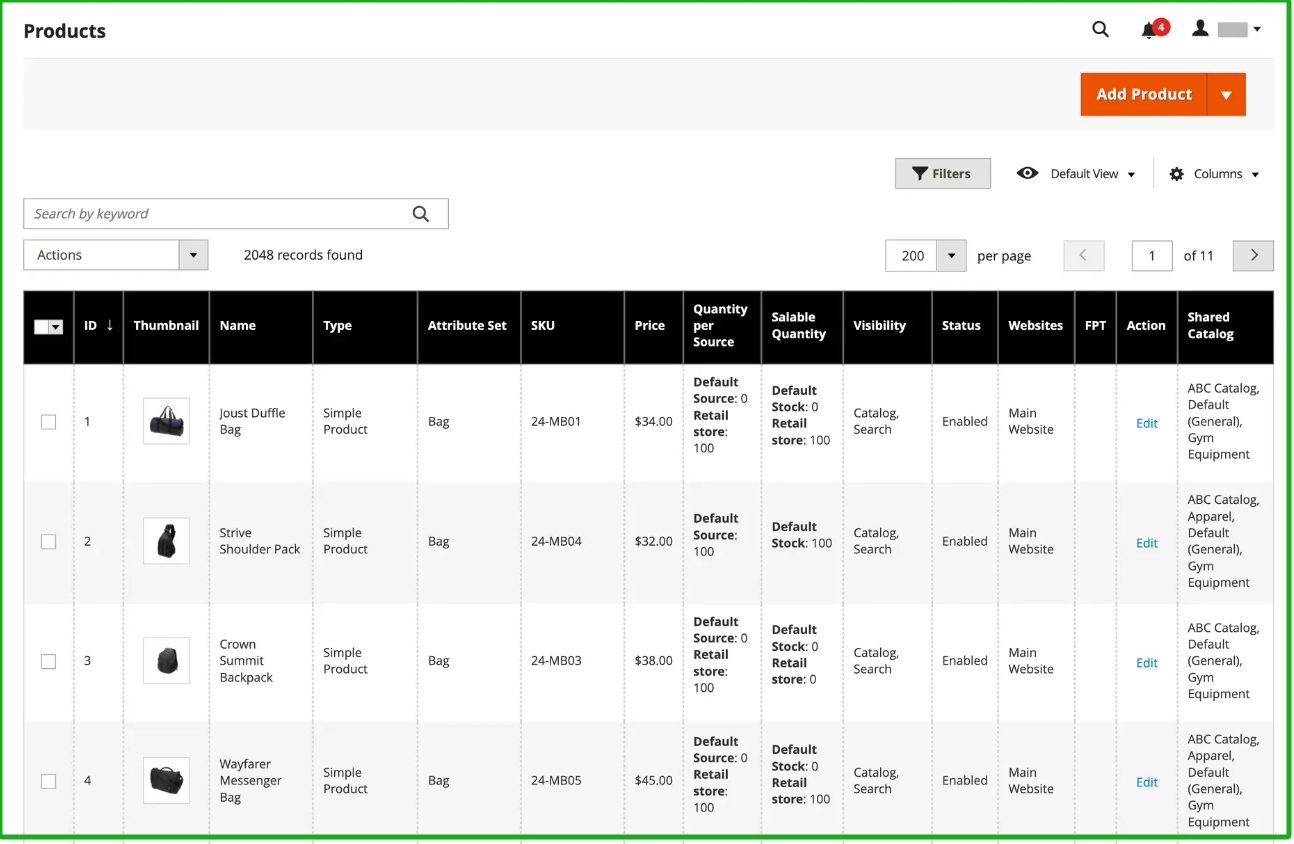Open the notifications bell icon
The image size is (1294, 844).
pyautogui.click(x=1150, y=30)
